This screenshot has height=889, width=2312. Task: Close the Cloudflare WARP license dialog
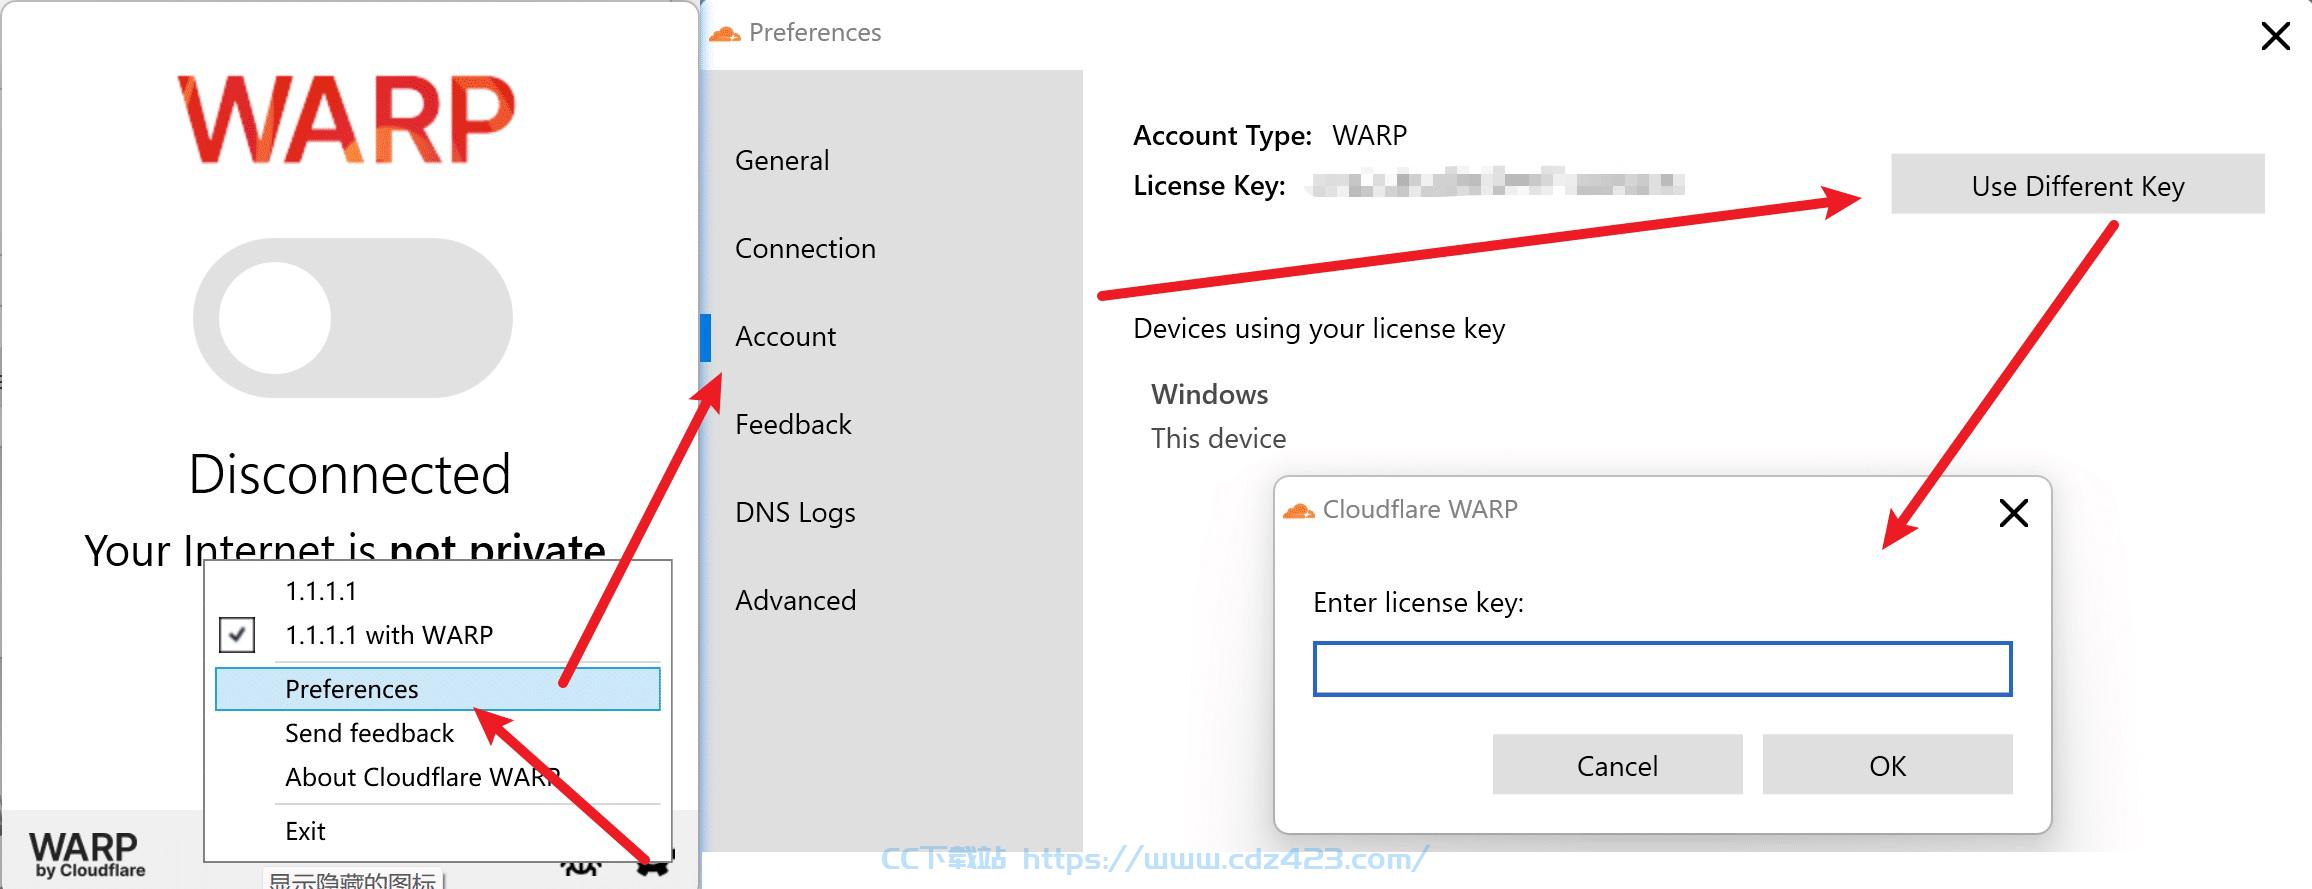click(x=2013, y=513)
